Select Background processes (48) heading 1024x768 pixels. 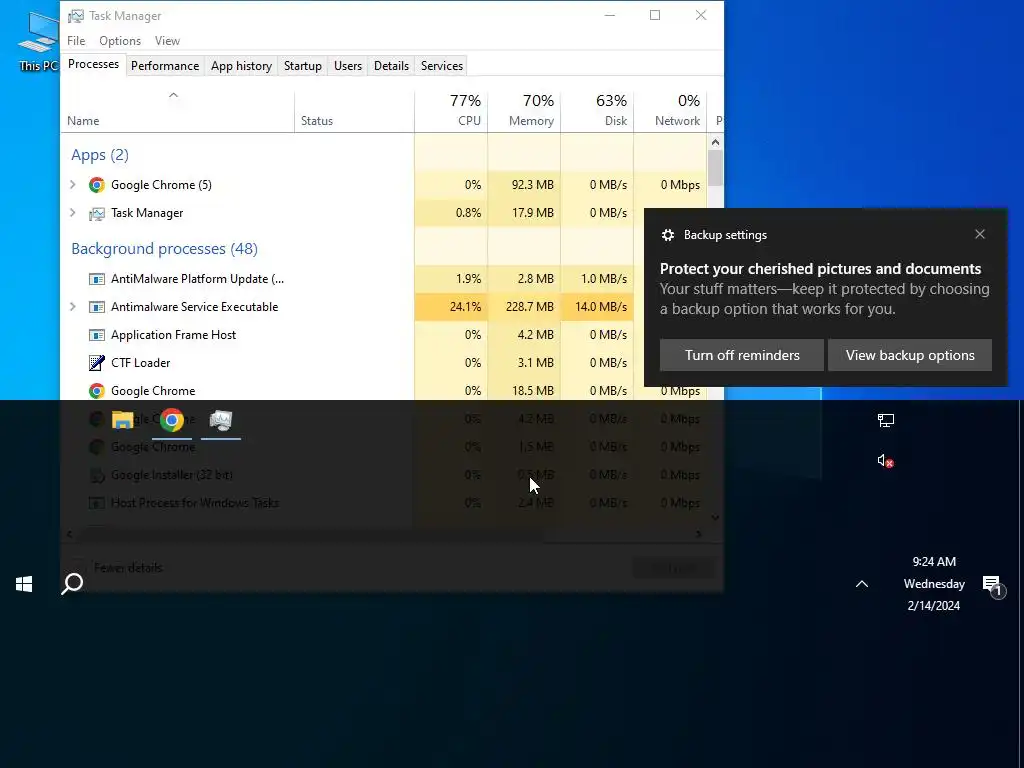tap(164, 249)
